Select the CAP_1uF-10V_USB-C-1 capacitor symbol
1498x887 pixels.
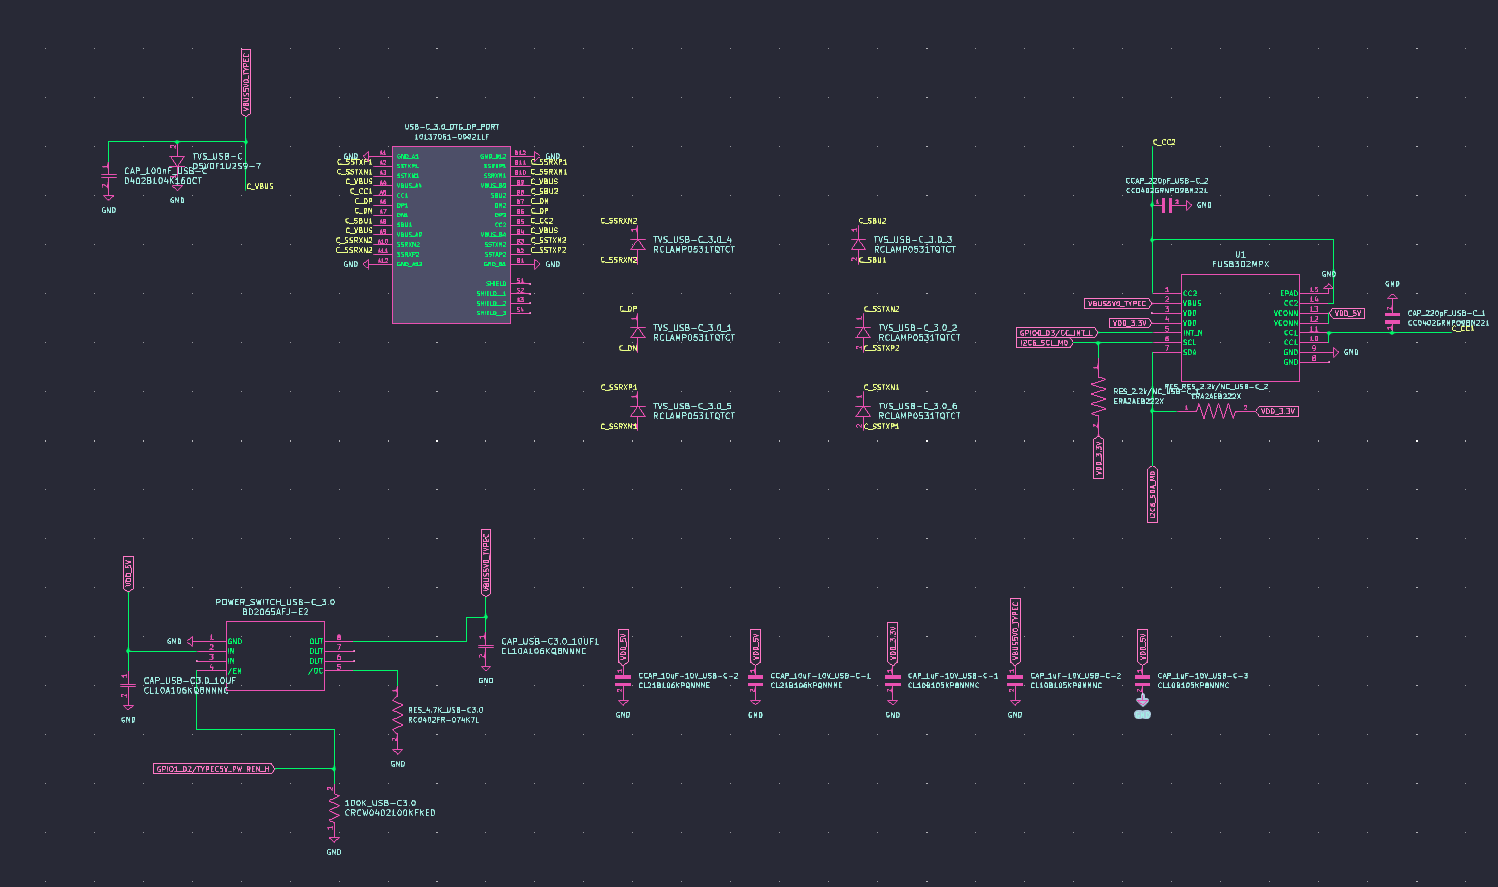[893, 680]
